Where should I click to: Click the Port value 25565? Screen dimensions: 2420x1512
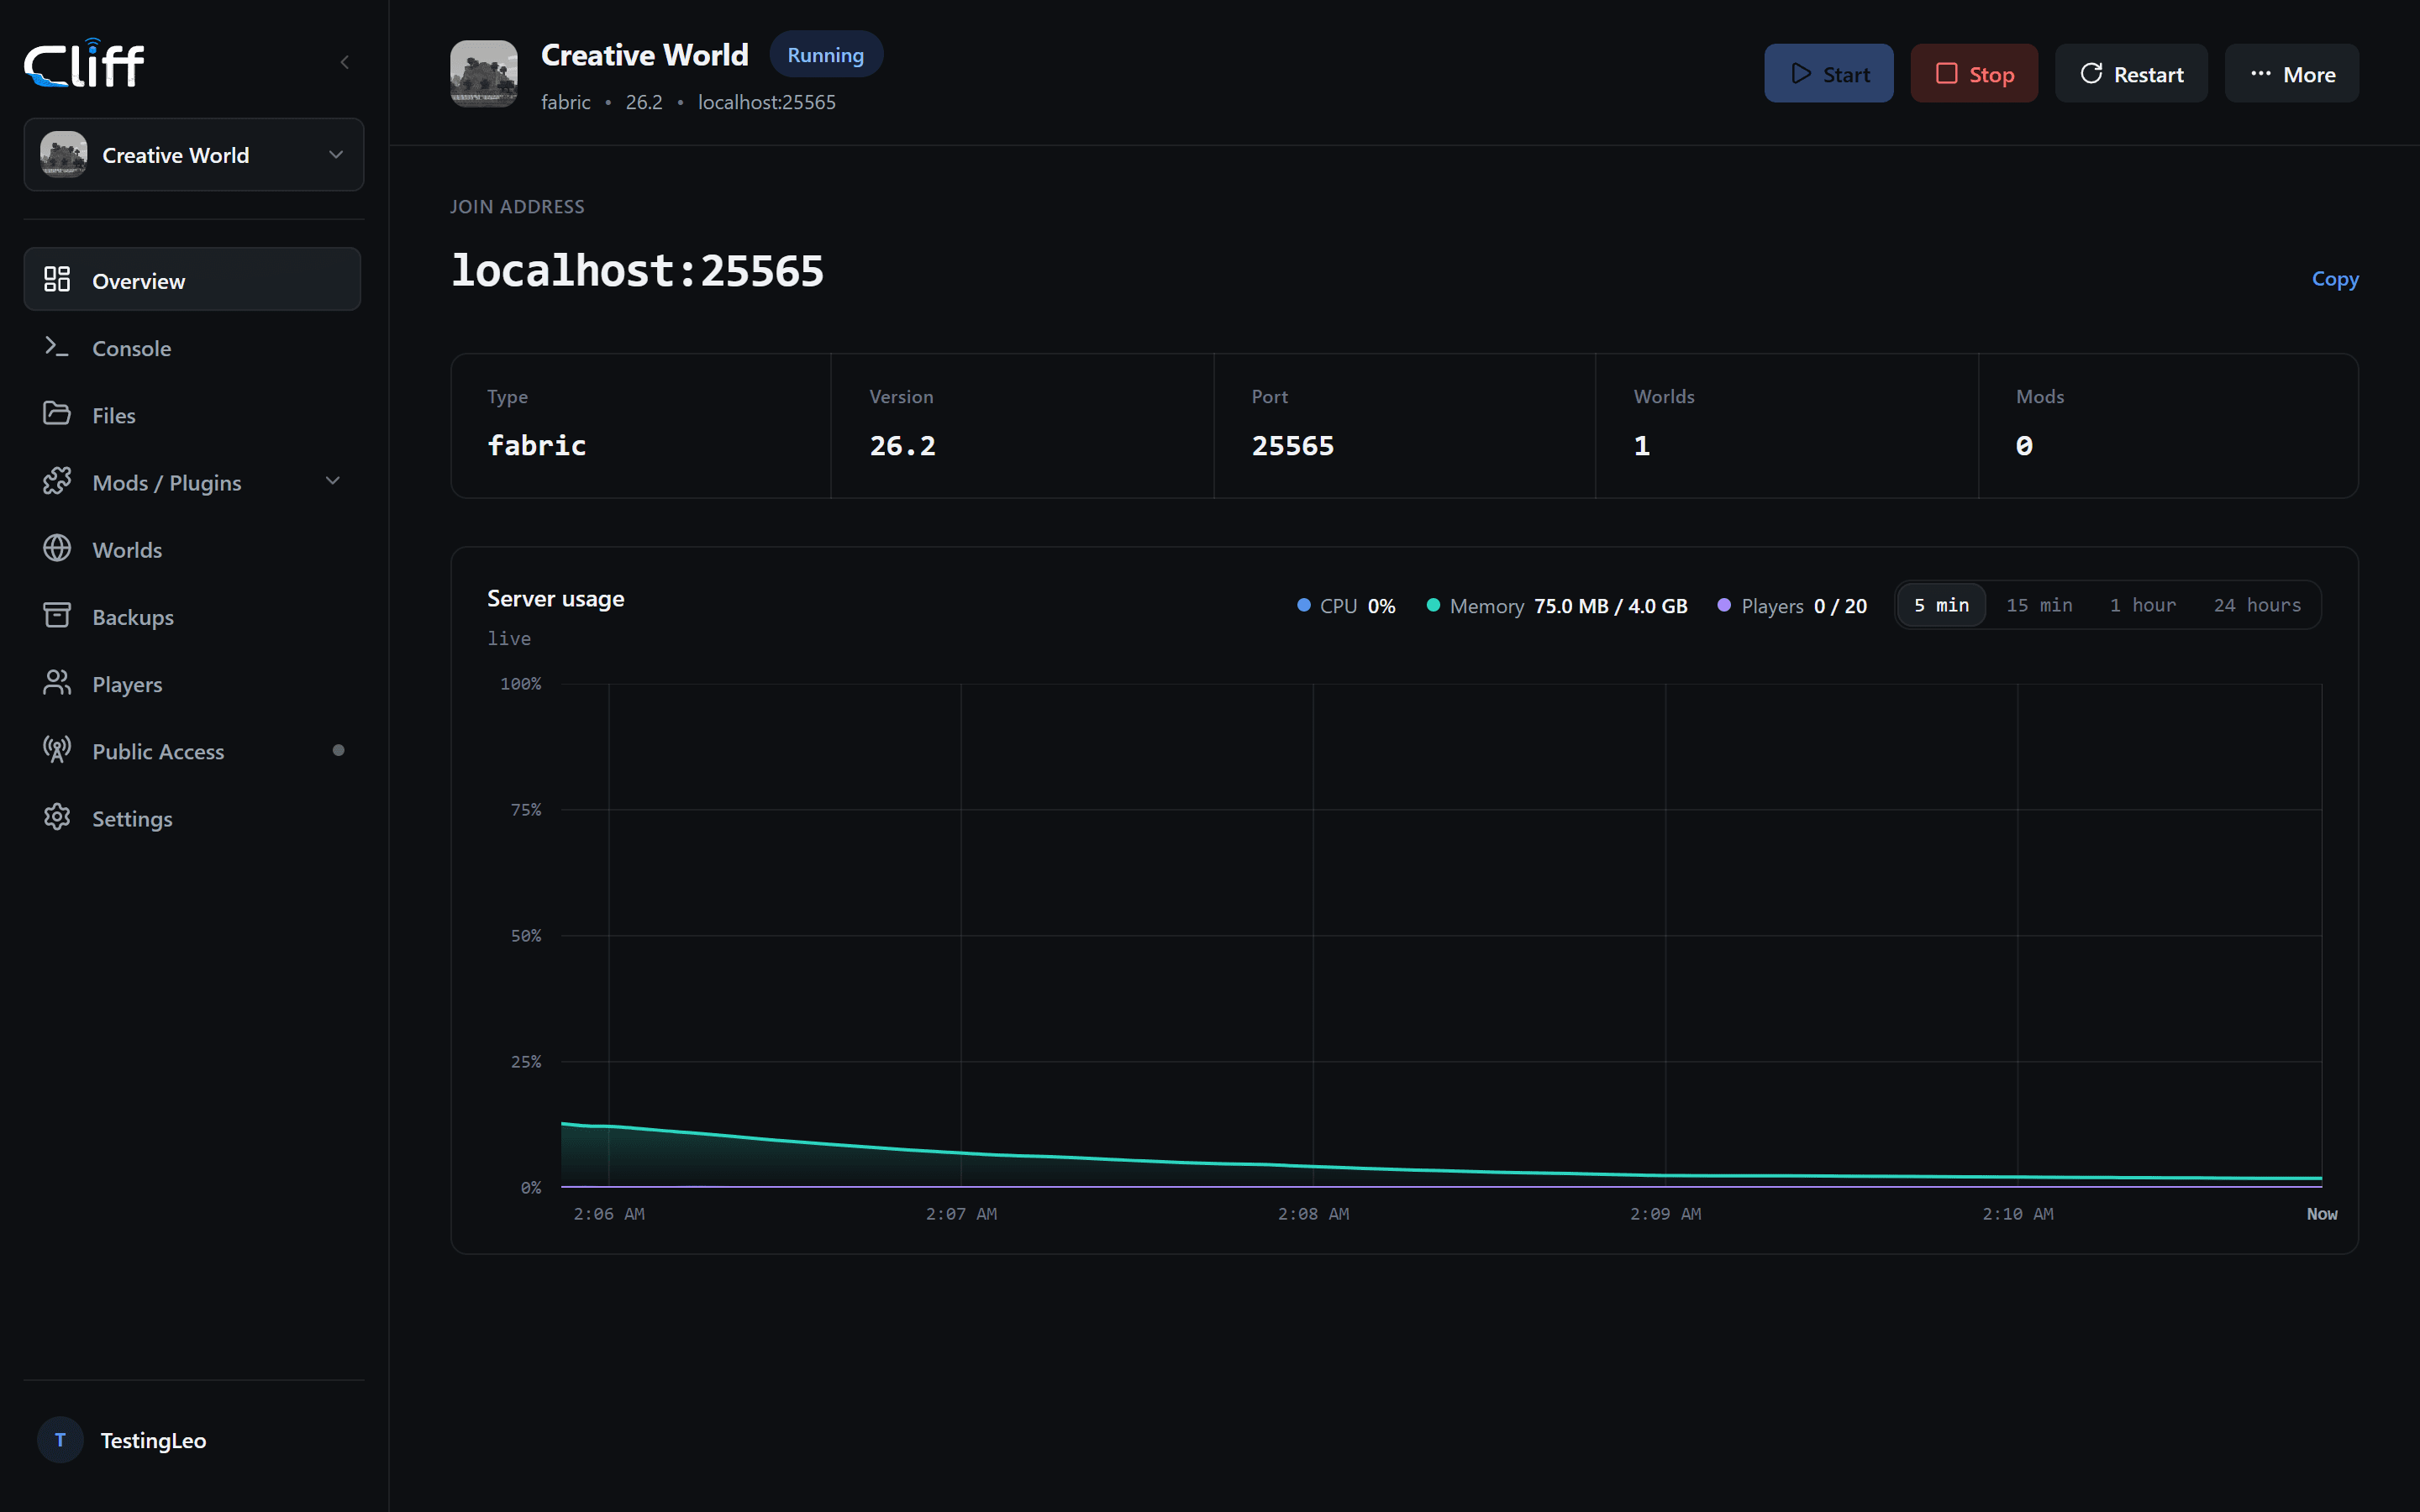tap(1293, 446)
